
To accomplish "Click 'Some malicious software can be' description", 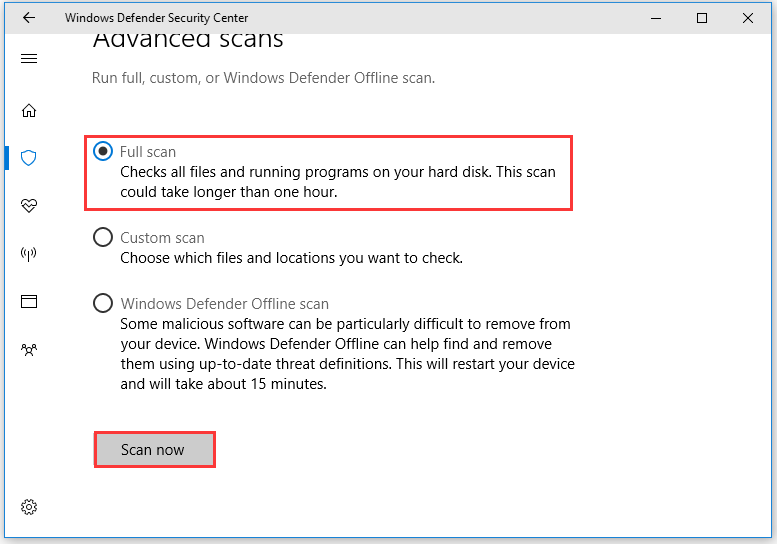I will pos(347,354).
